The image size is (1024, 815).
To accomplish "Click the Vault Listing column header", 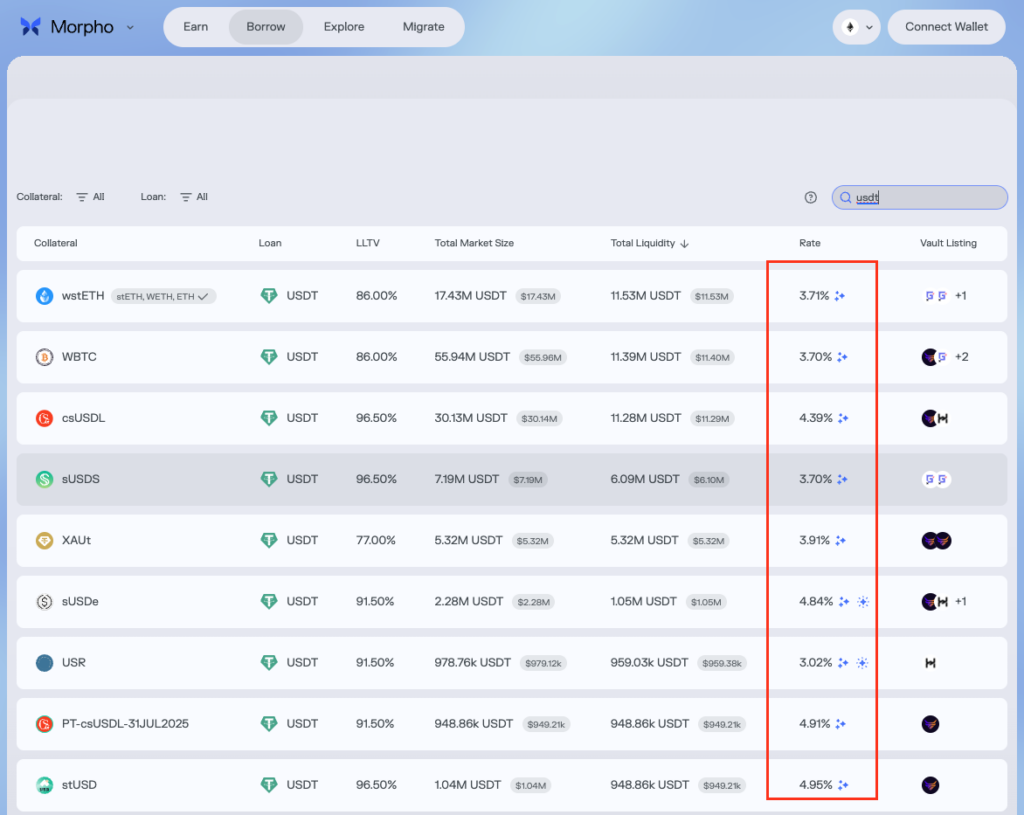I will click(948, 243).
